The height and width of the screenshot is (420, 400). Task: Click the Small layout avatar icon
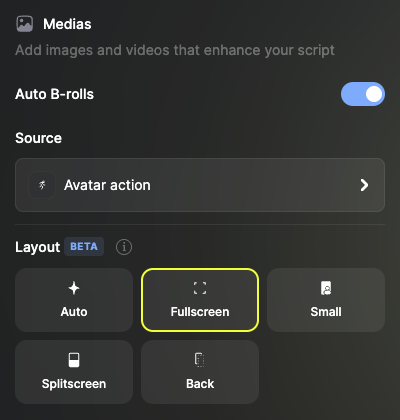pyautogui.click(x=326, y=288)
